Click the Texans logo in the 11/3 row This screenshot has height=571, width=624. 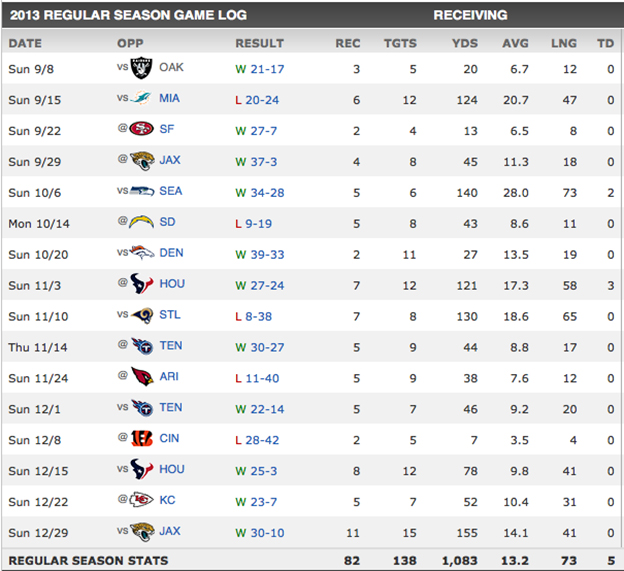tap(142, 284)
